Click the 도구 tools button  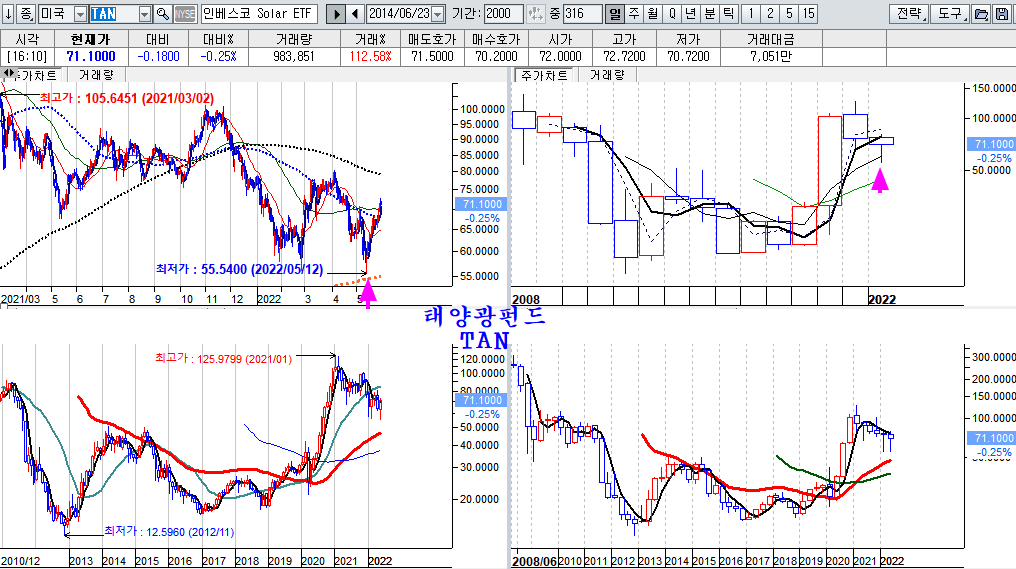click(947, 14)
